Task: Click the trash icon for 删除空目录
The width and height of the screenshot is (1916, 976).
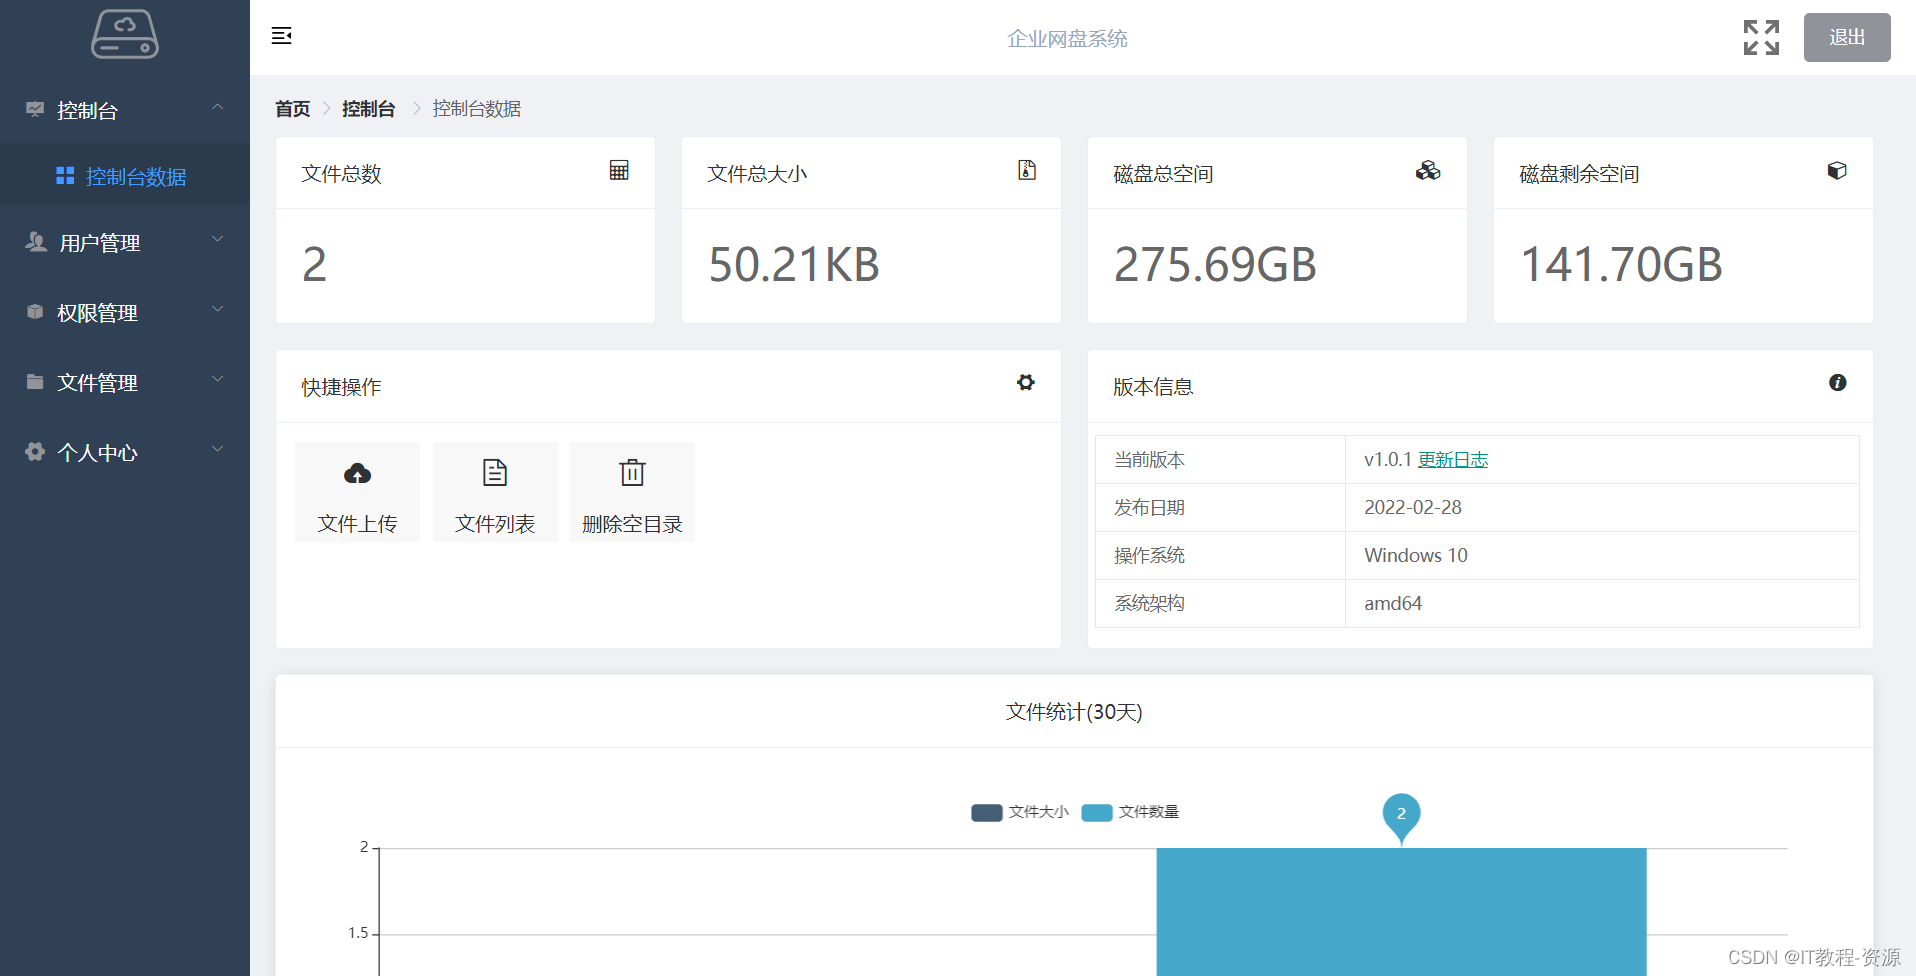Action: tap(632, 472)
